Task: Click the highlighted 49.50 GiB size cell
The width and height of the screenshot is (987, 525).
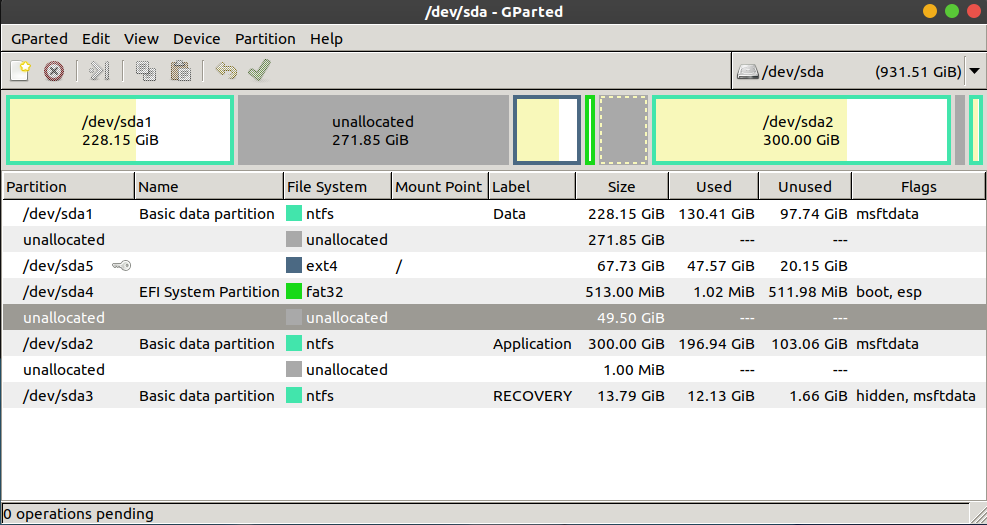Action: pyautogui.click(x=631, y=318)
